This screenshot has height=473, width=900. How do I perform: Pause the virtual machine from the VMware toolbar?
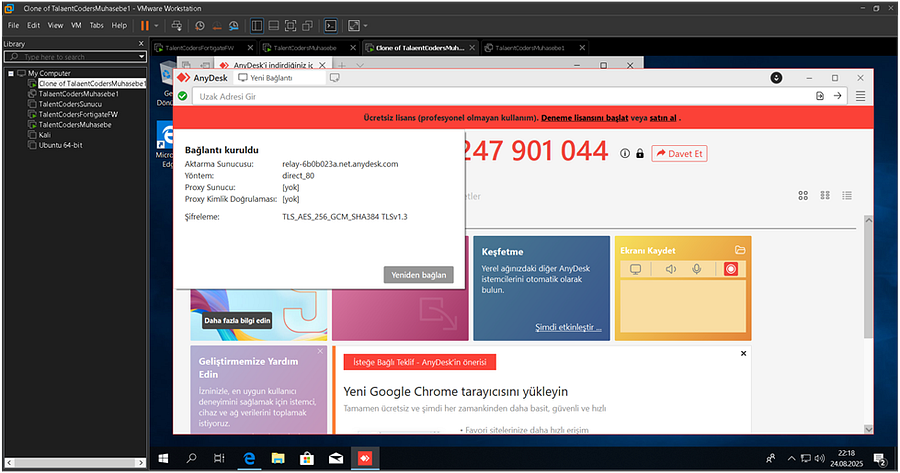click(145, 26)
